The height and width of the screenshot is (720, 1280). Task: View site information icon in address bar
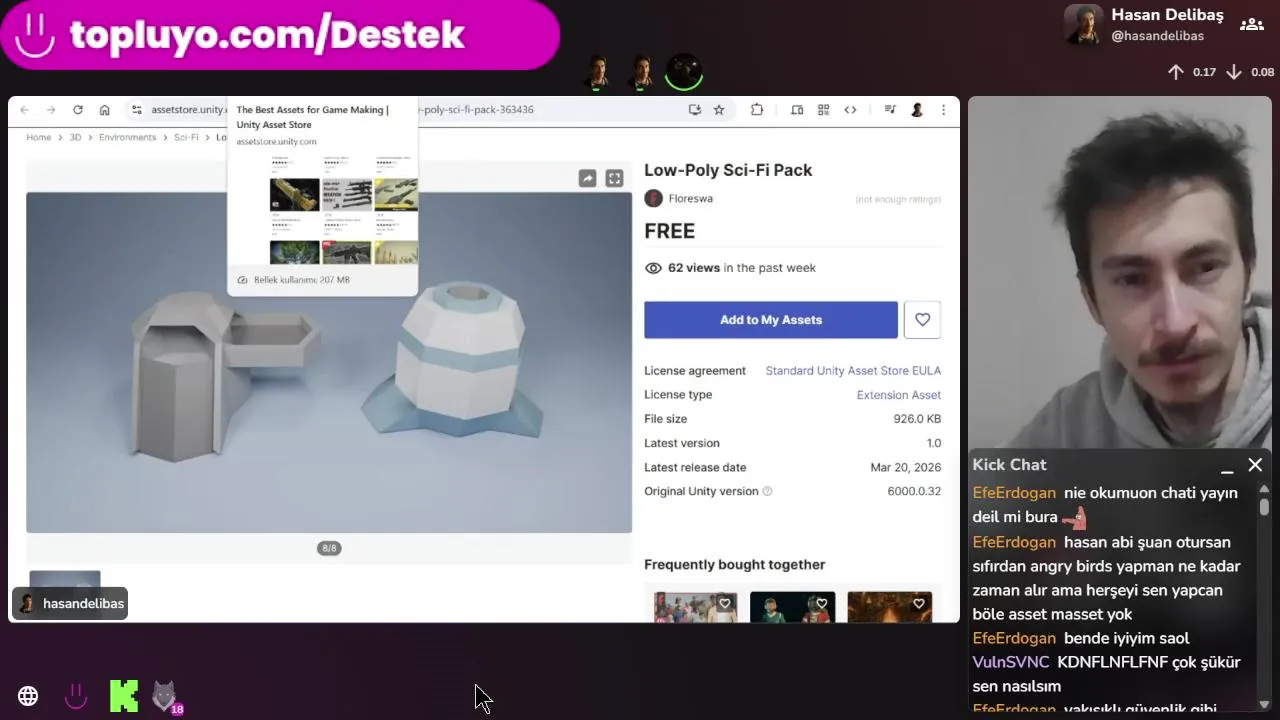click(x=137, y=110)
